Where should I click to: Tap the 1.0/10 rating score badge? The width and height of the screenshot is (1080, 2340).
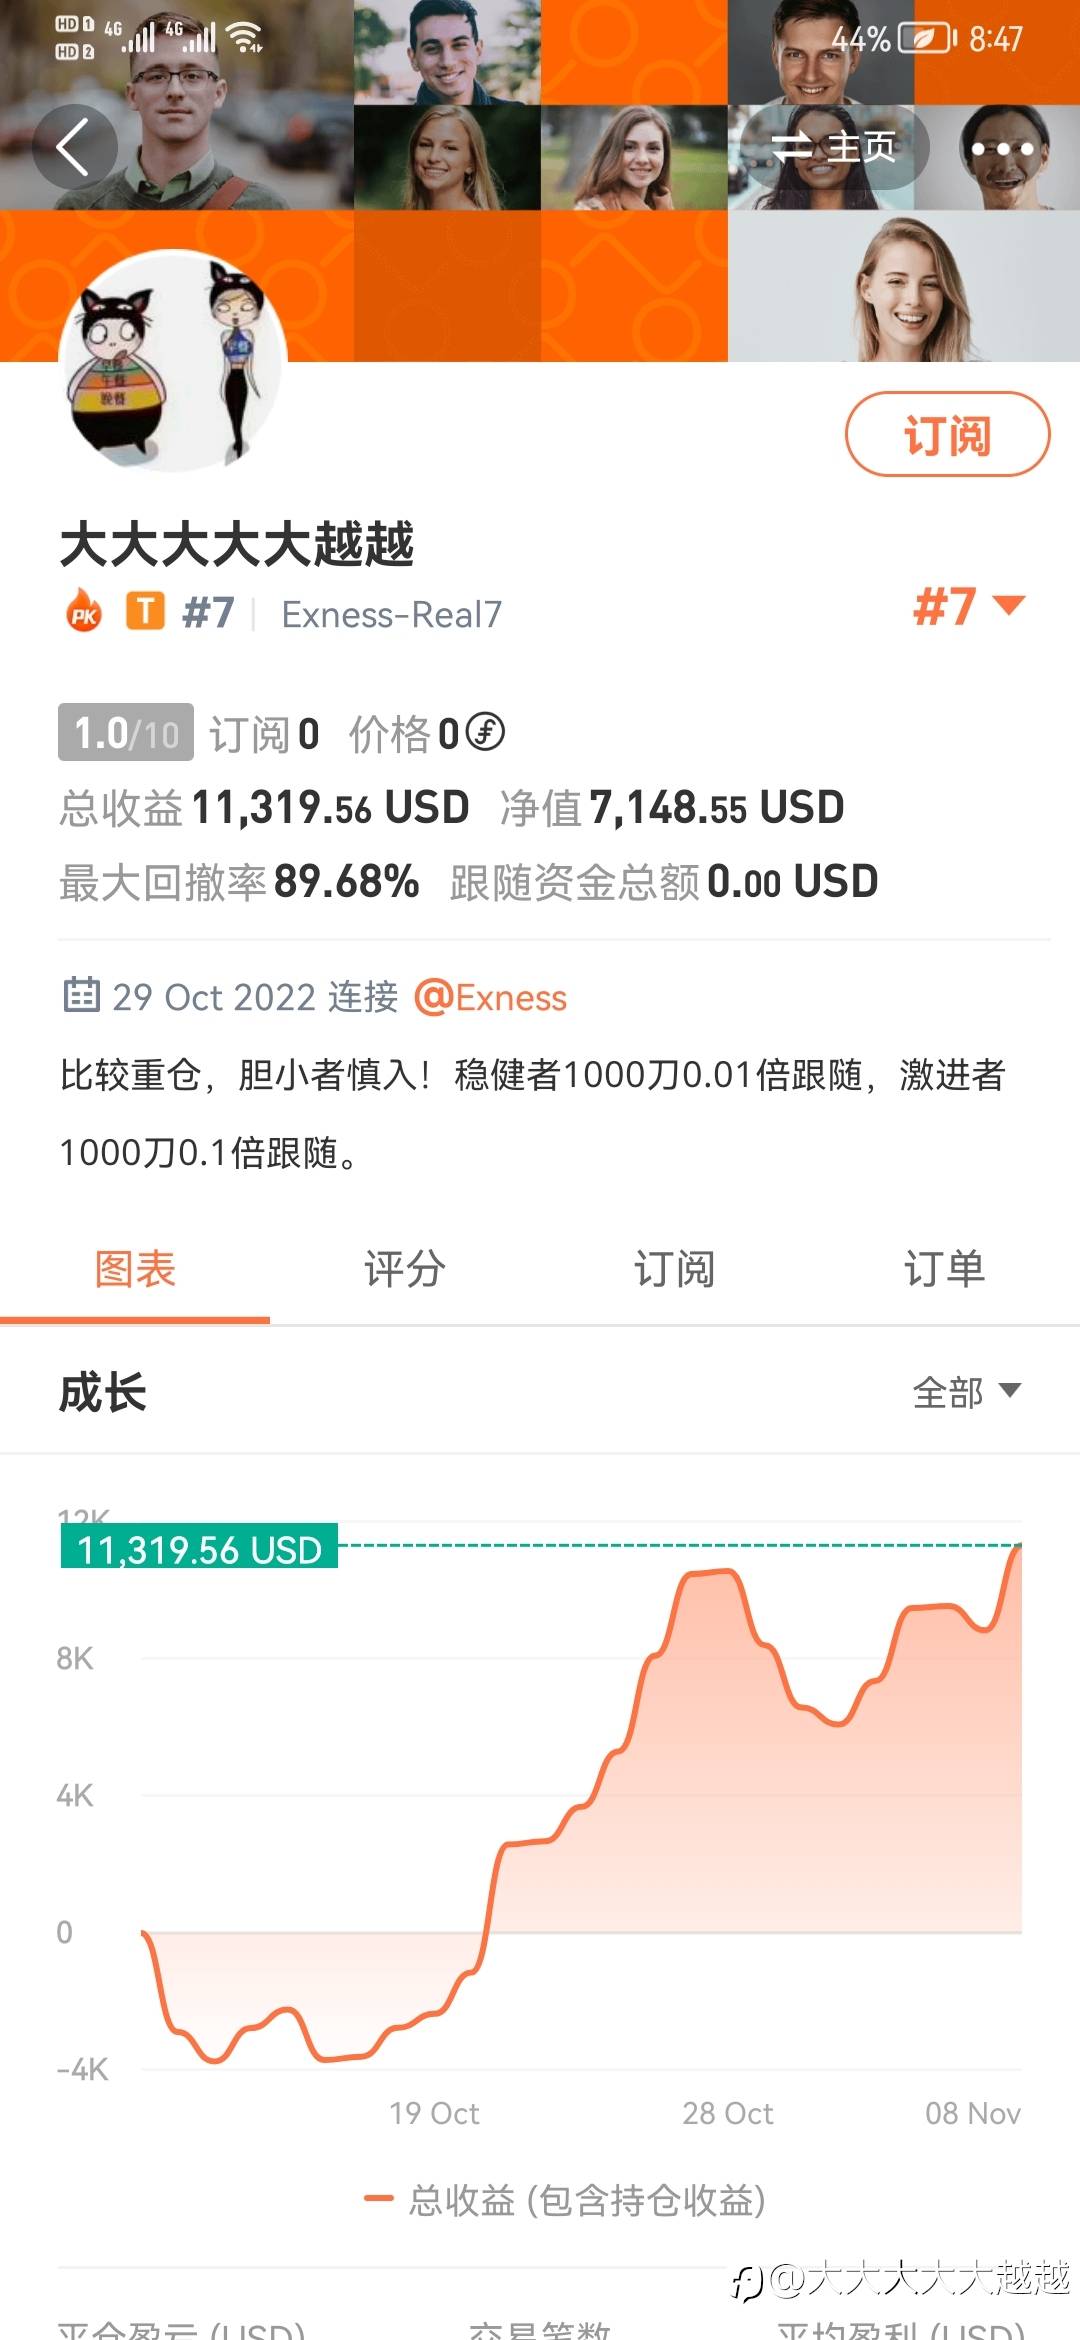pos(126,733)
